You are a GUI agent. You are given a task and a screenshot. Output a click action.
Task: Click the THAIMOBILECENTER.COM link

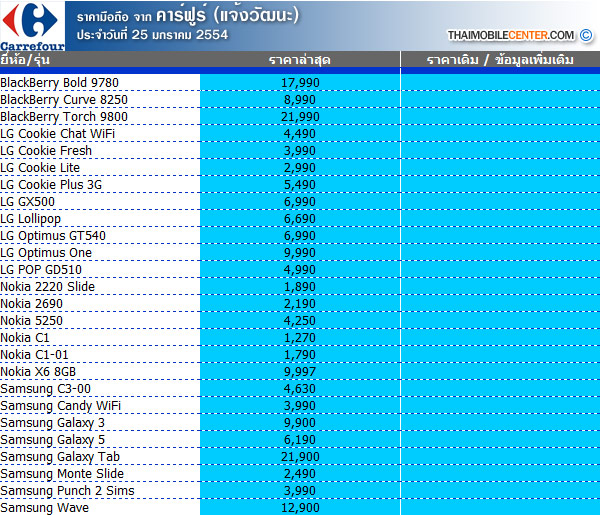click(x=511, y=35)
